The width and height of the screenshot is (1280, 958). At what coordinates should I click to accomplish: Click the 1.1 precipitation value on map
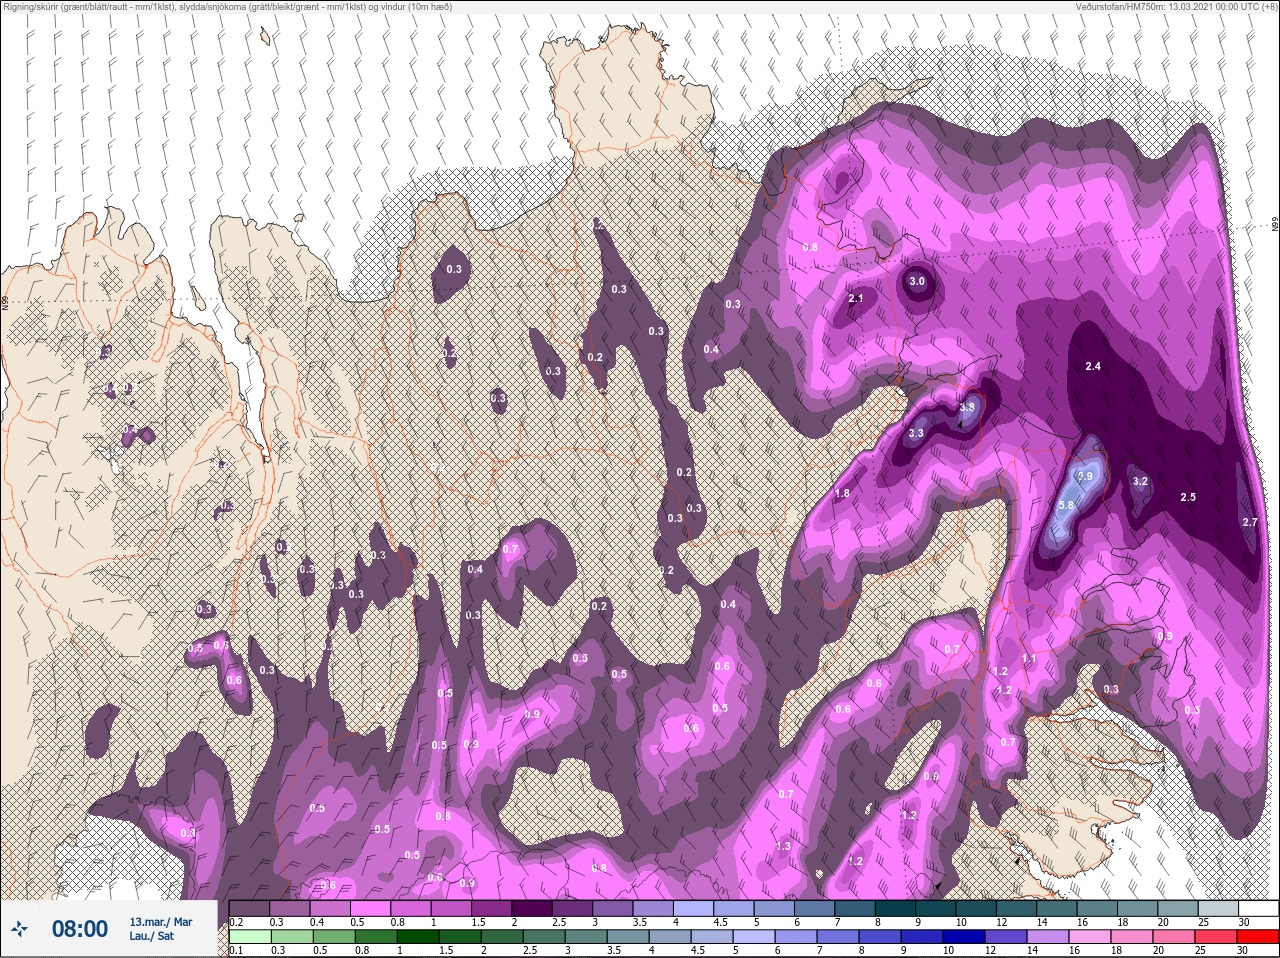(x=1029, y=659)
